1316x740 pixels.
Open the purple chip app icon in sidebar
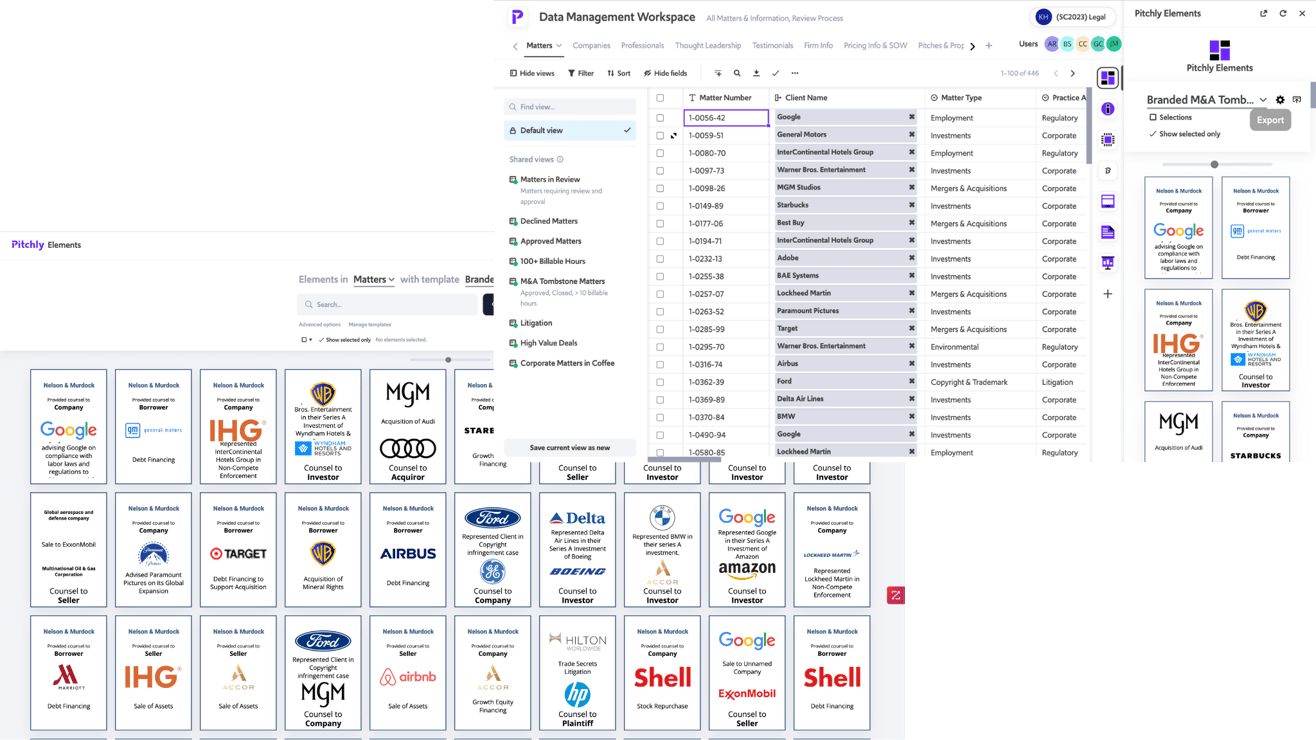point(1107,140)
